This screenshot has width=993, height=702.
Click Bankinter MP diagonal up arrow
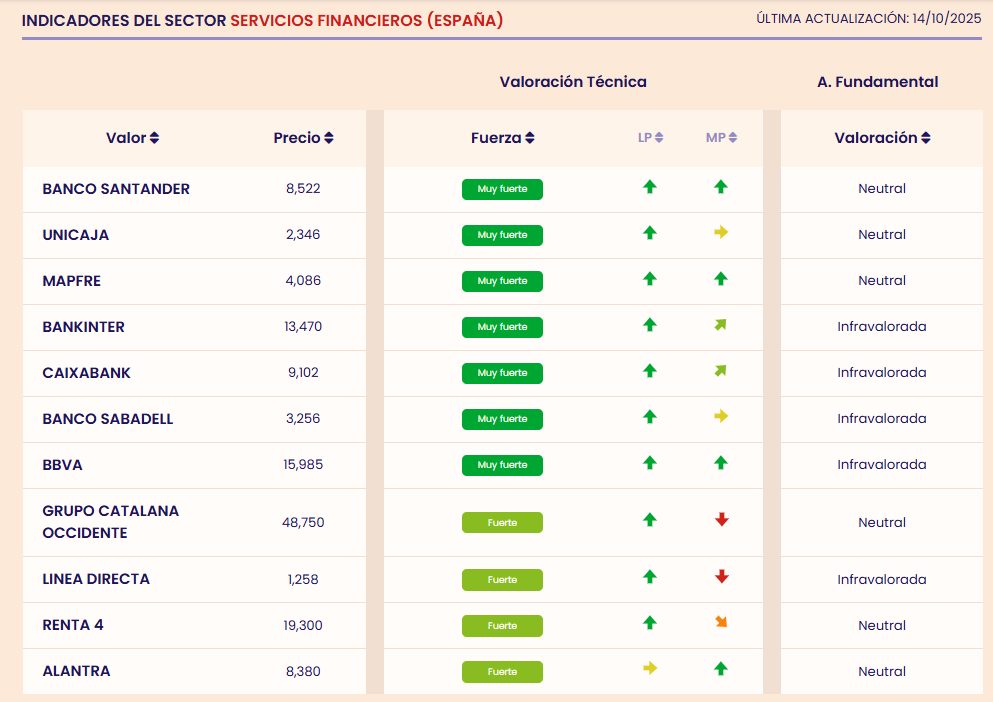point(721,325)
